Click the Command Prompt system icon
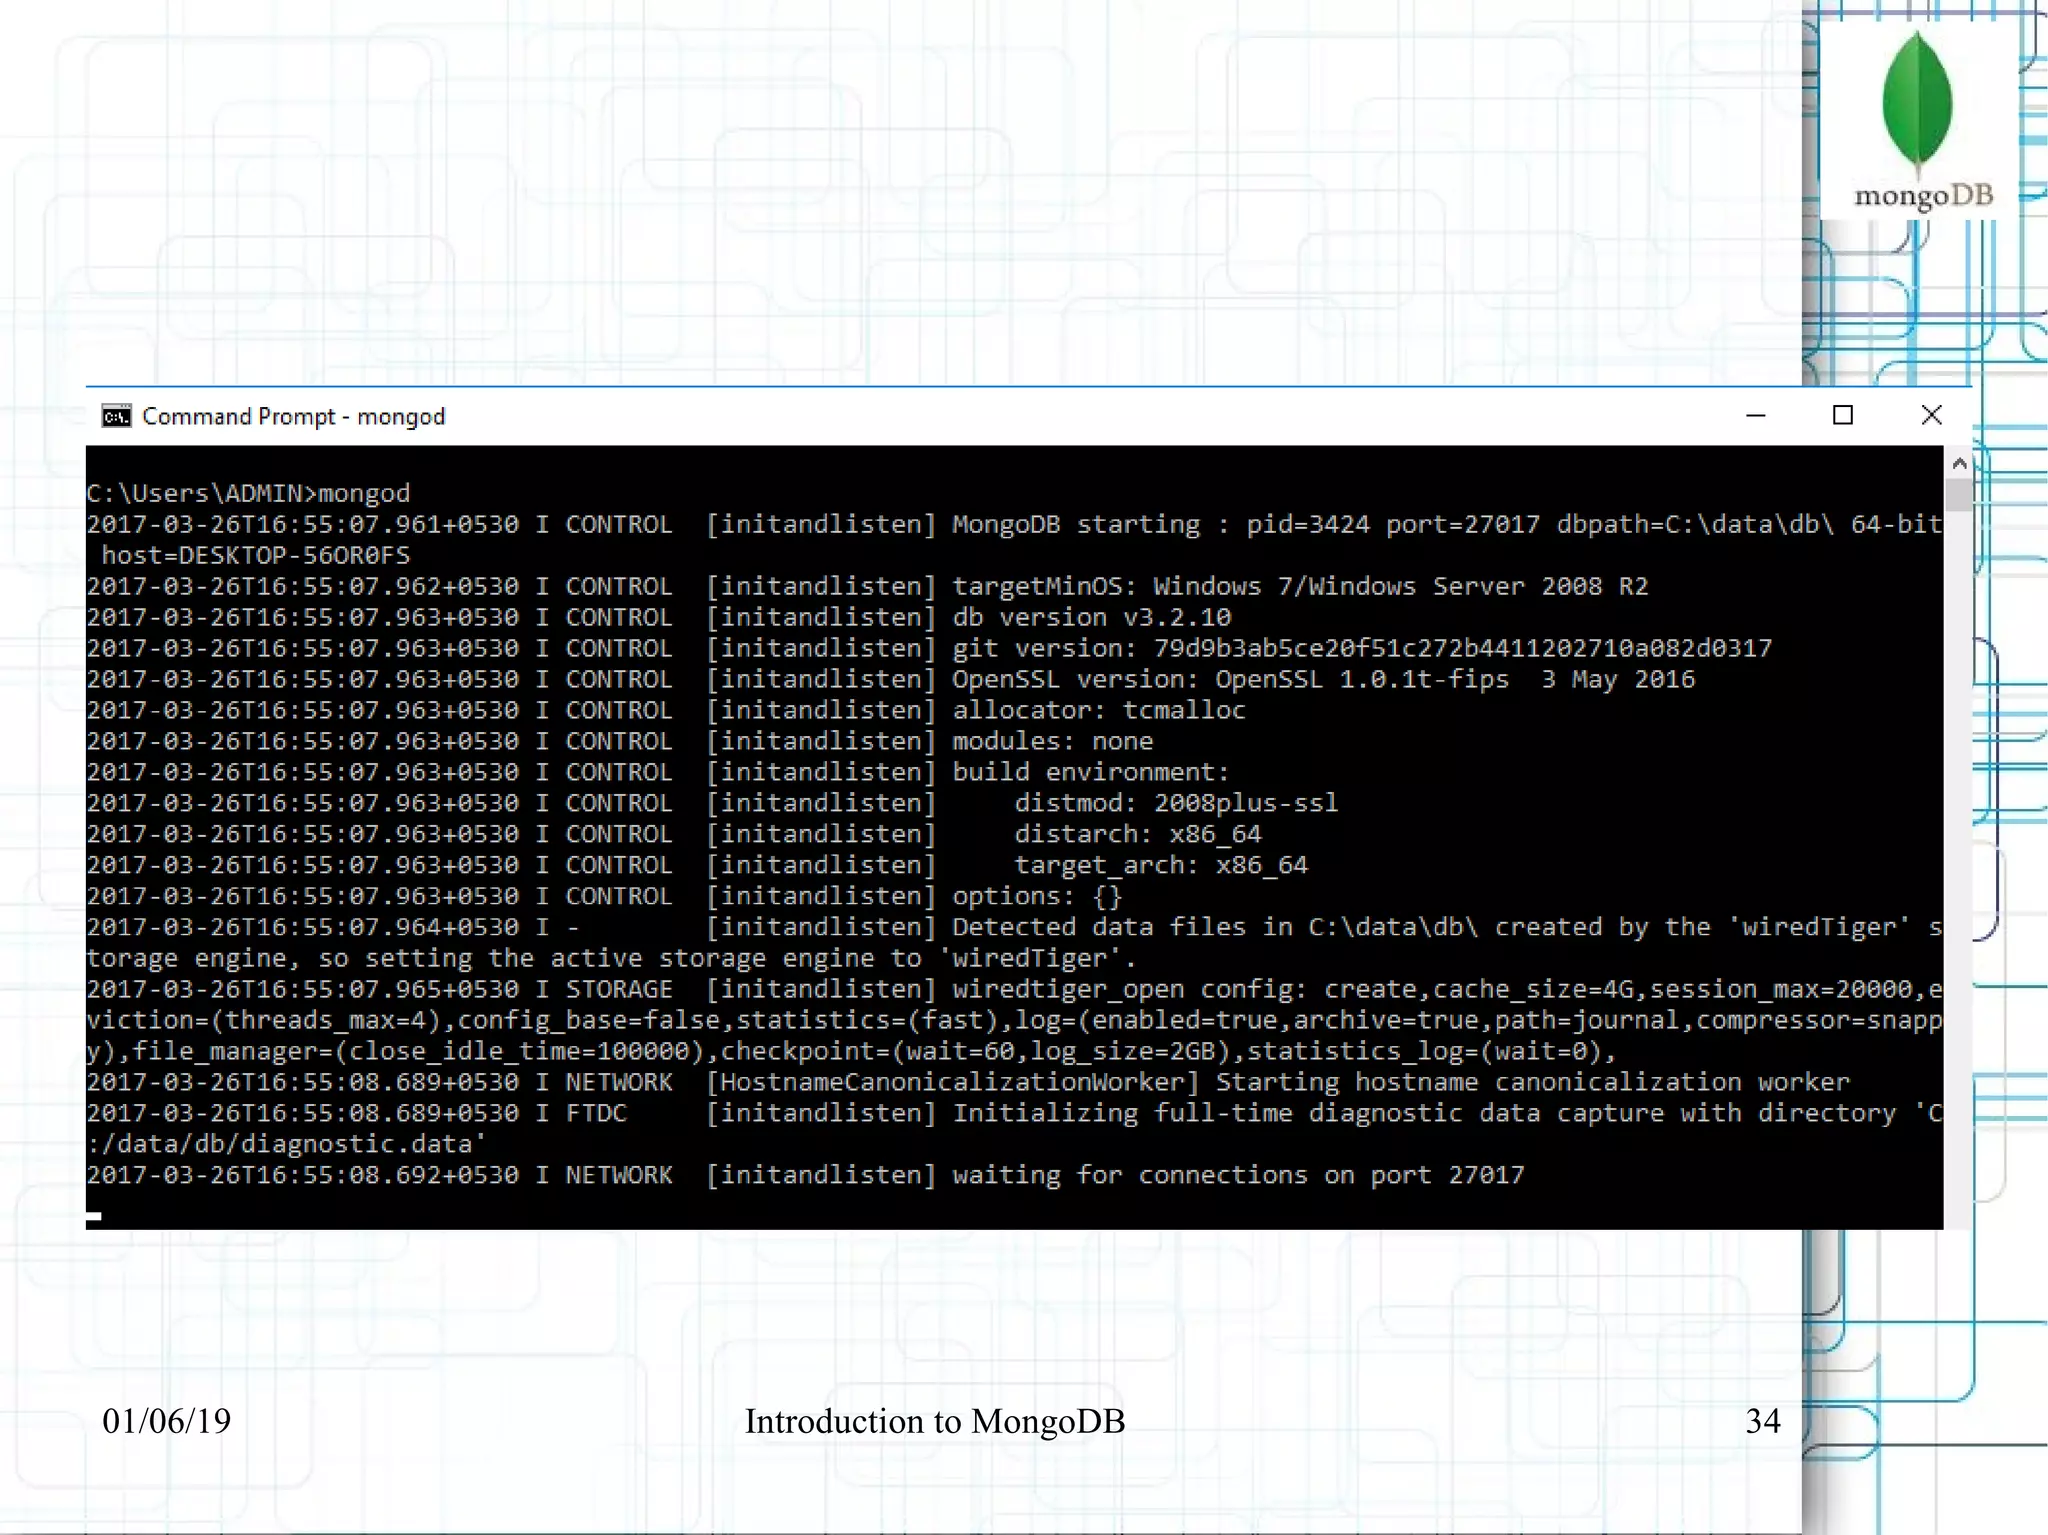 (x=116, y=416)
